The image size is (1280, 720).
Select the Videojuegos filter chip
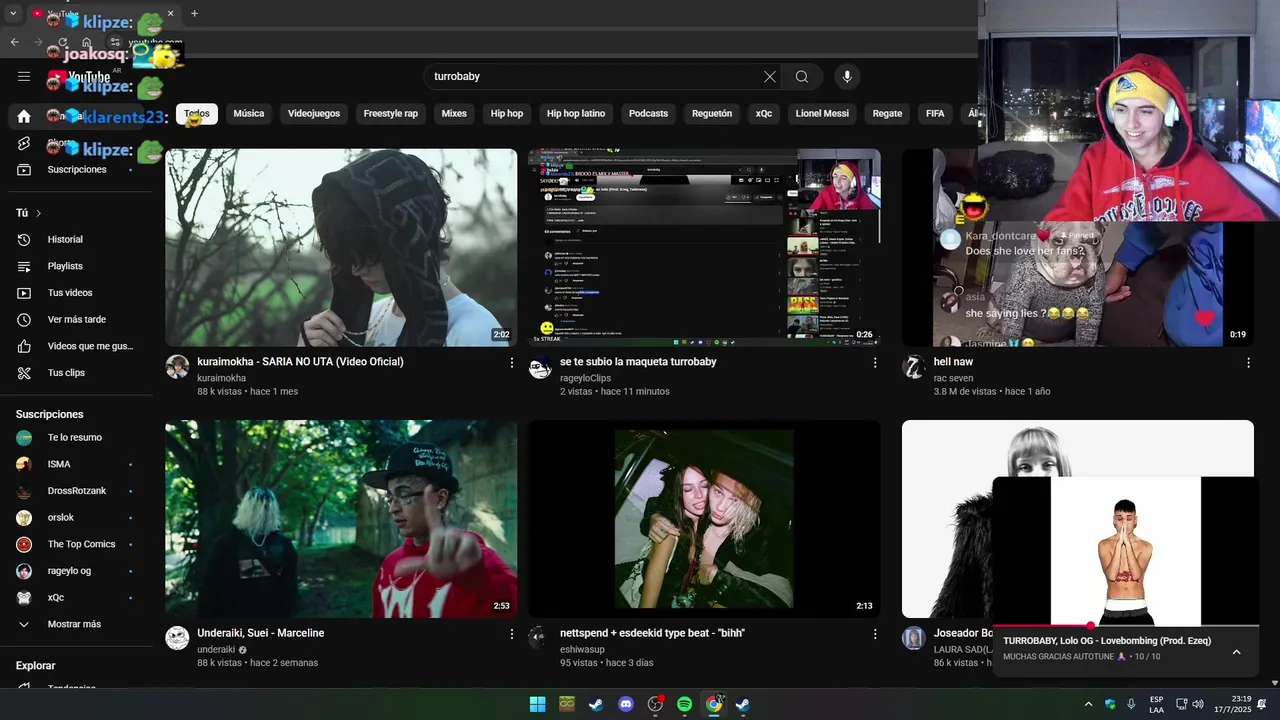click(x=314, y=114)
